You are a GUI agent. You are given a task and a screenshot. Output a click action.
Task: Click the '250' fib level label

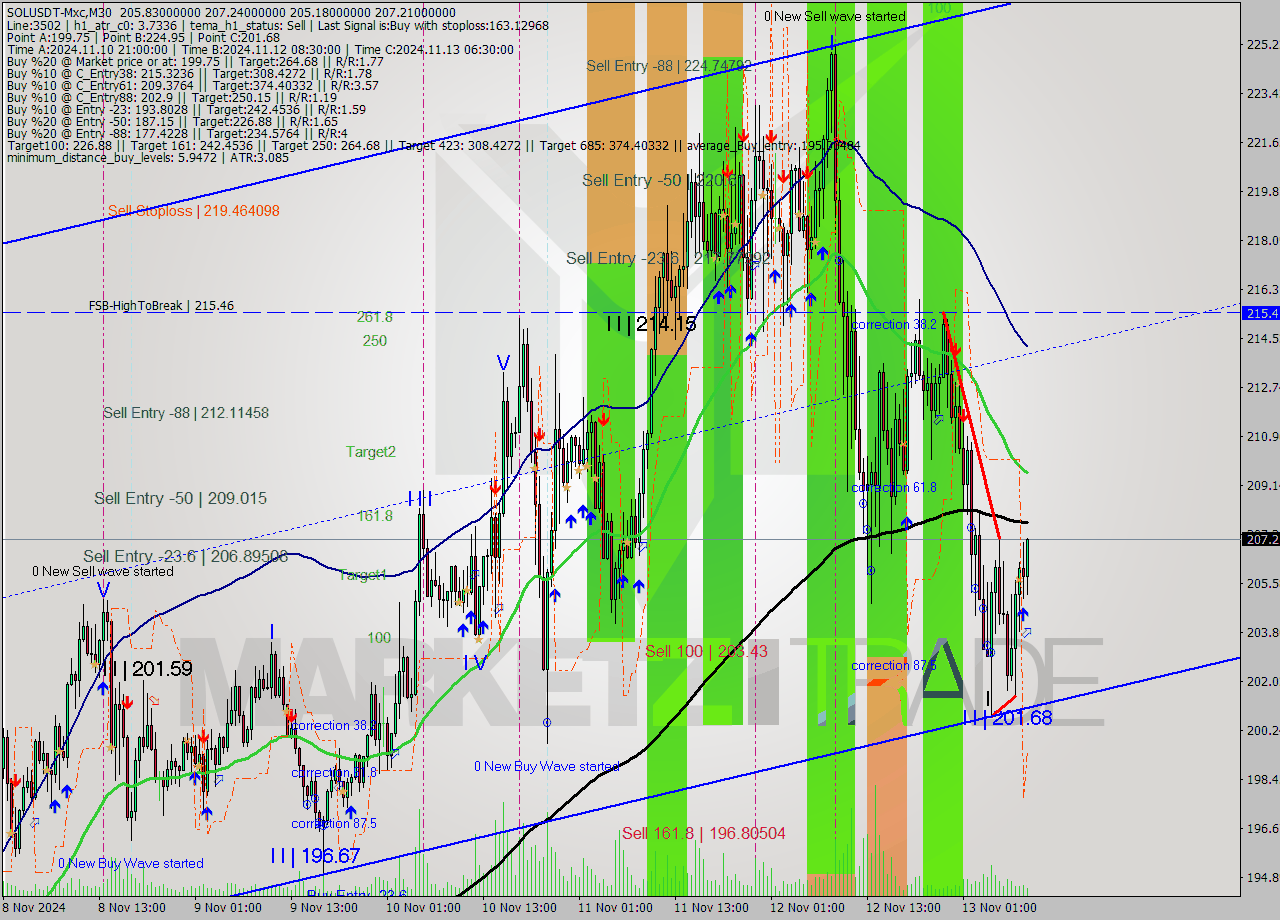(375, 341)
